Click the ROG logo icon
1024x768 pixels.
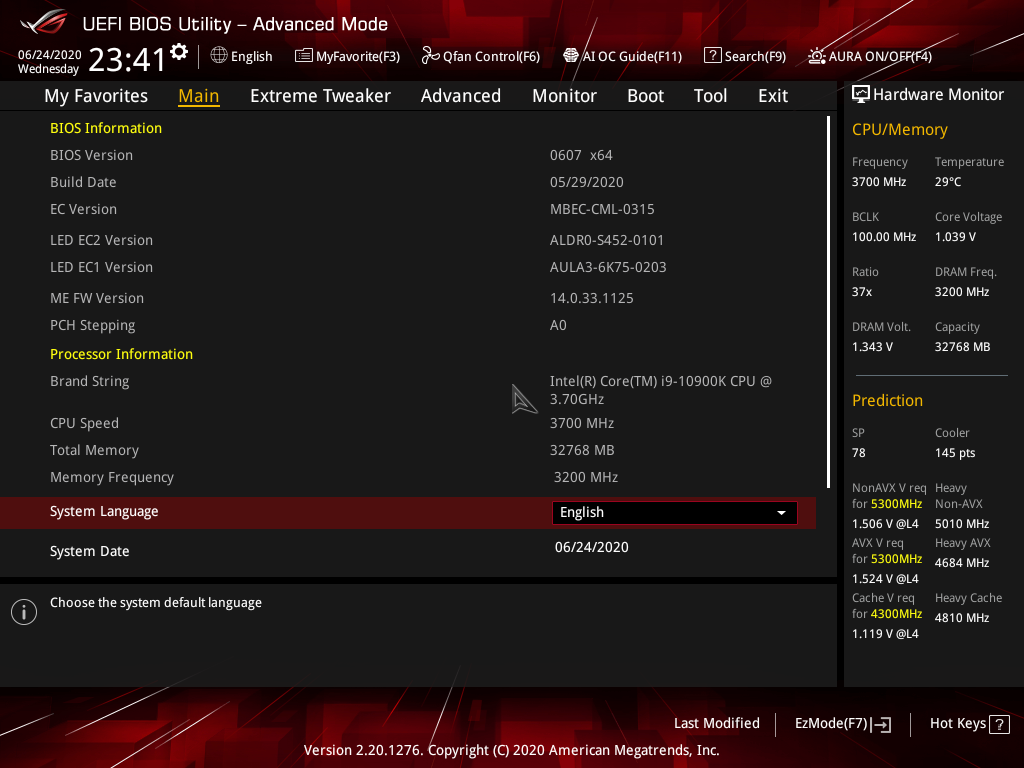pos(43,22)
